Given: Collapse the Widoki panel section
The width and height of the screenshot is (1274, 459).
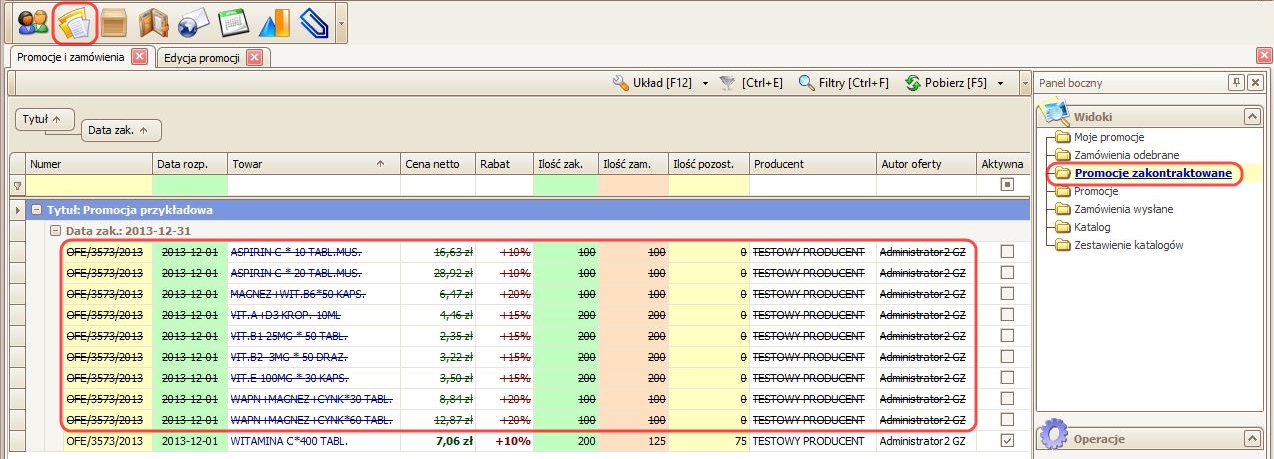Looking at the screenshot, I should [x=1250, y=117].
